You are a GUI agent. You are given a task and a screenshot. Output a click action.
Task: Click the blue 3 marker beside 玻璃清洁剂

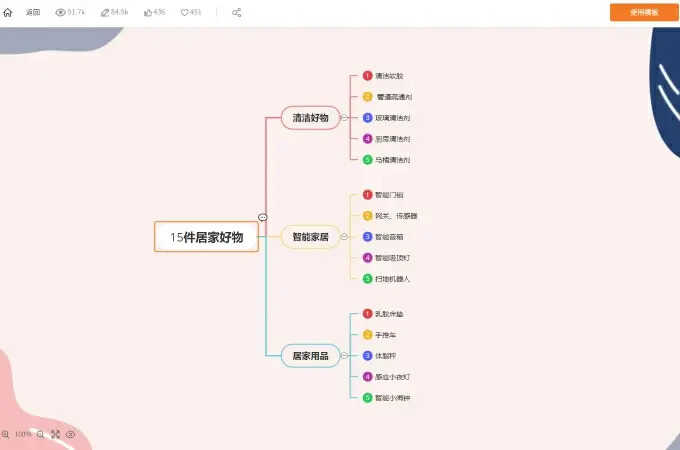pos(367,117)
